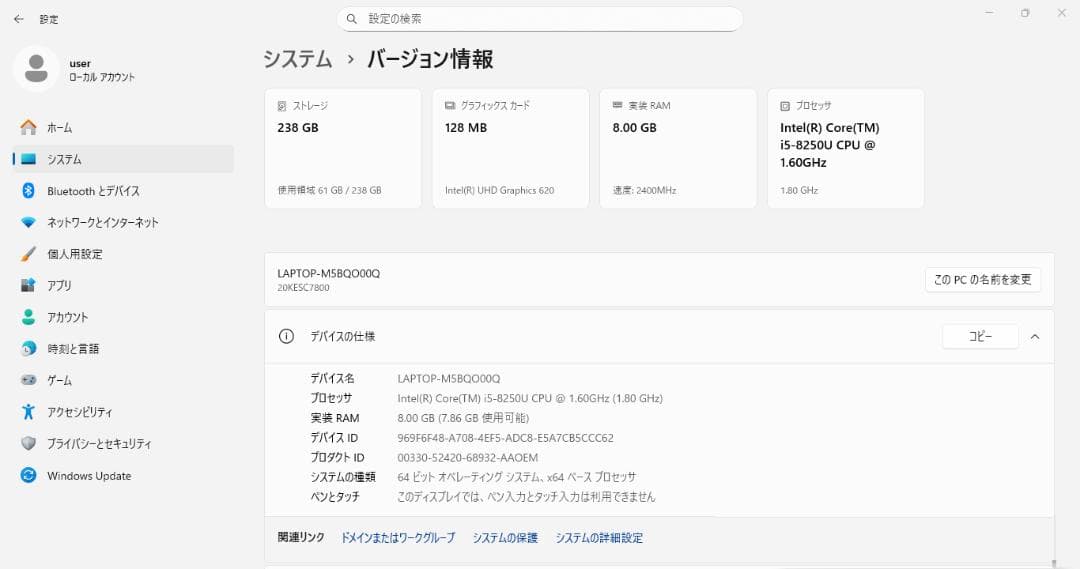
Task: Click the Accounts person icon
Action: coord(28,317)
